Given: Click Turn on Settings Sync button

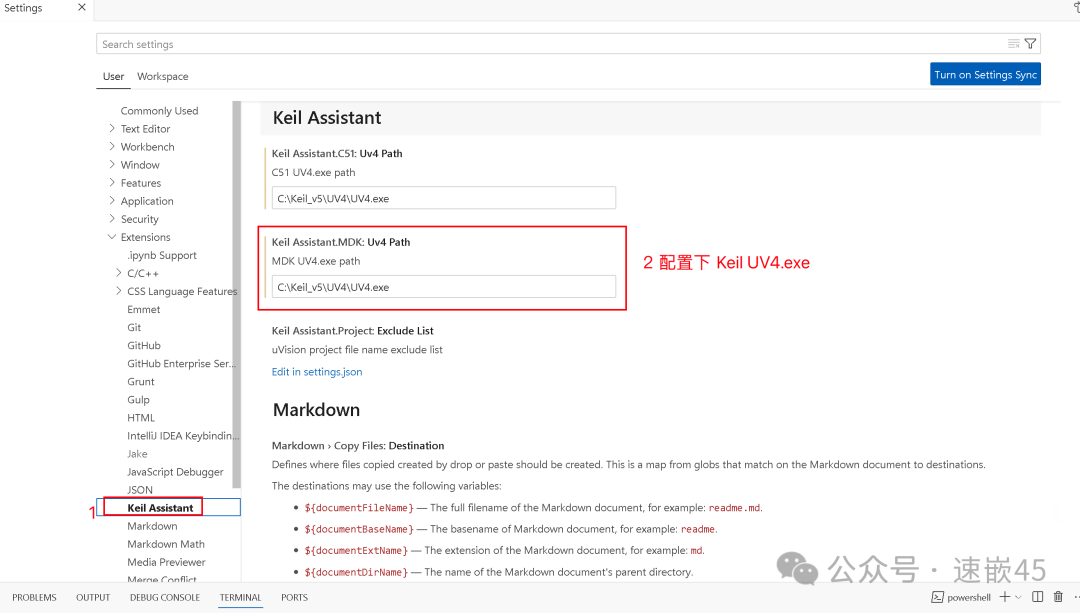Looking at the screenshot, I should click(x=985, y=74).
